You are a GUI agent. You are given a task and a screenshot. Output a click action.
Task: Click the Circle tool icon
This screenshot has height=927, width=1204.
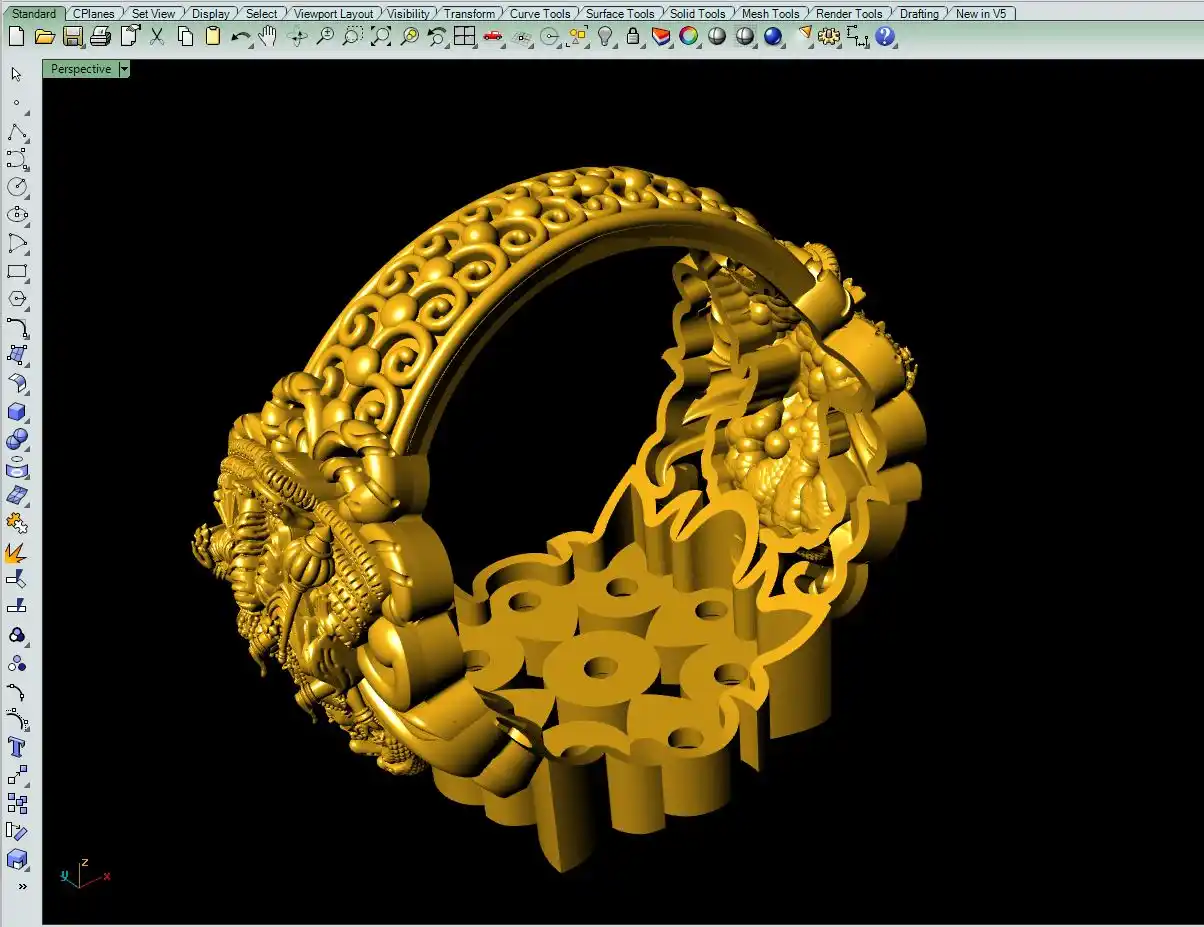coord(17,187)
